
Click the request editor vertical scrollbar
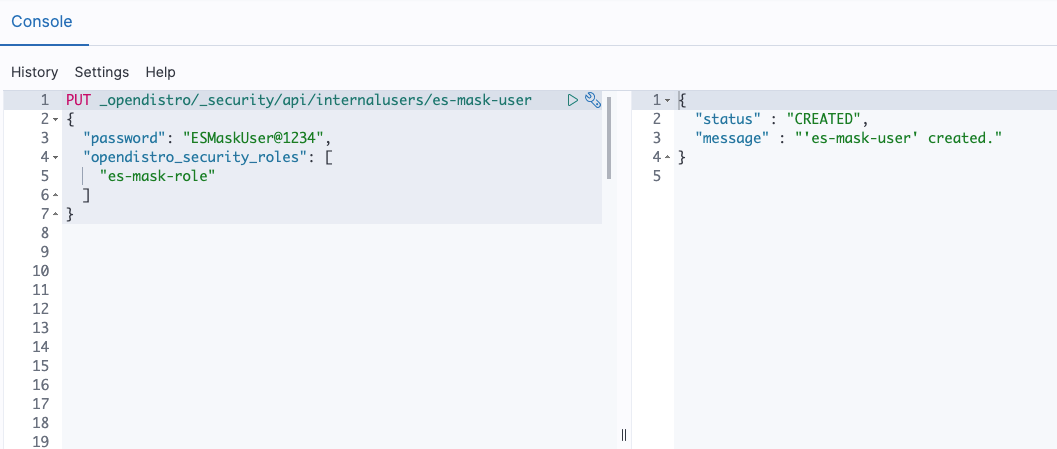click(609, 138)
